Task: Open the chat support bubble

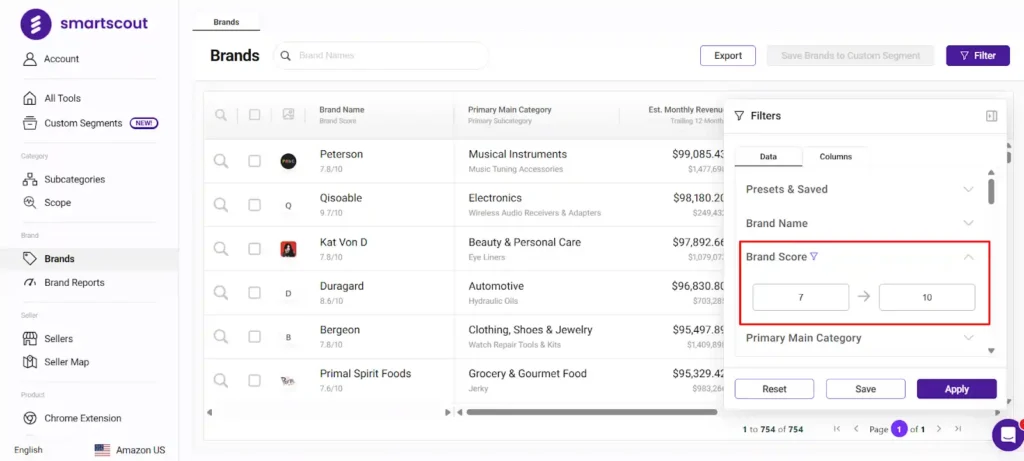Action: click(x=1008, y=435)
